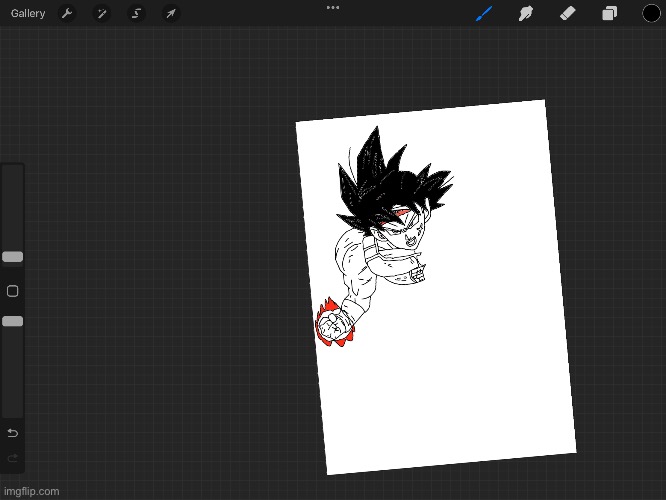The width and height of the screenshot is (666, 500).
Task: Tap the three dots at top center
Action: 333,7
